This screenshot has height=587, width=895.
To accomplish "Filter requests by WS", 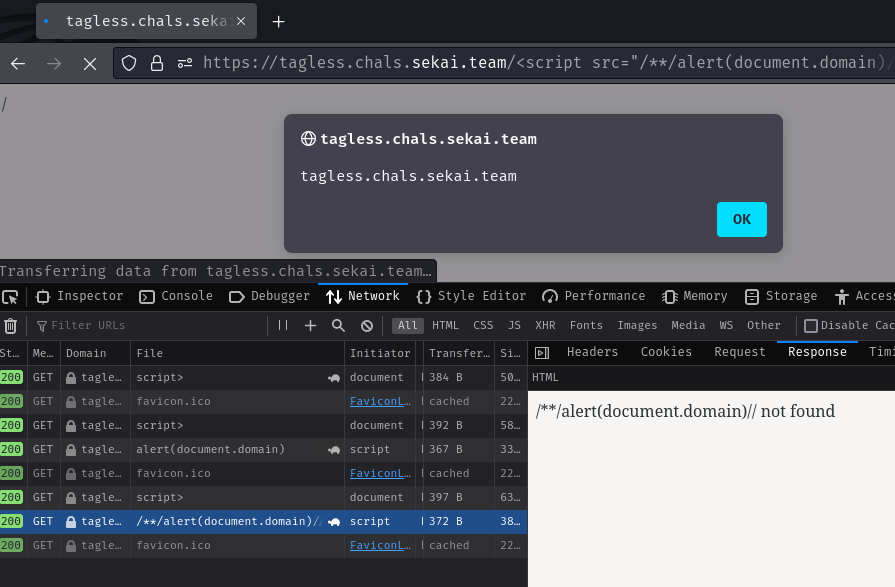I will click(726, 325).
